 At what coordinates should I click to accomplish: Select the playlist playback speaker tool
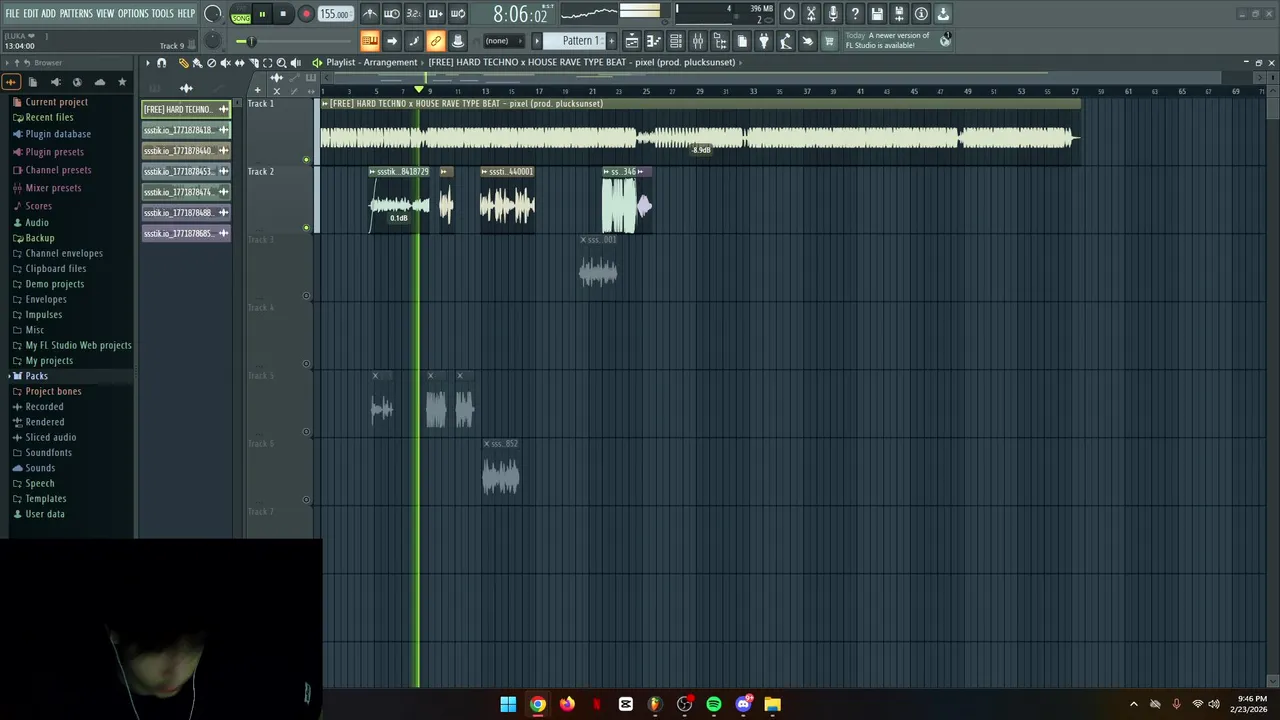pos(295,62)
